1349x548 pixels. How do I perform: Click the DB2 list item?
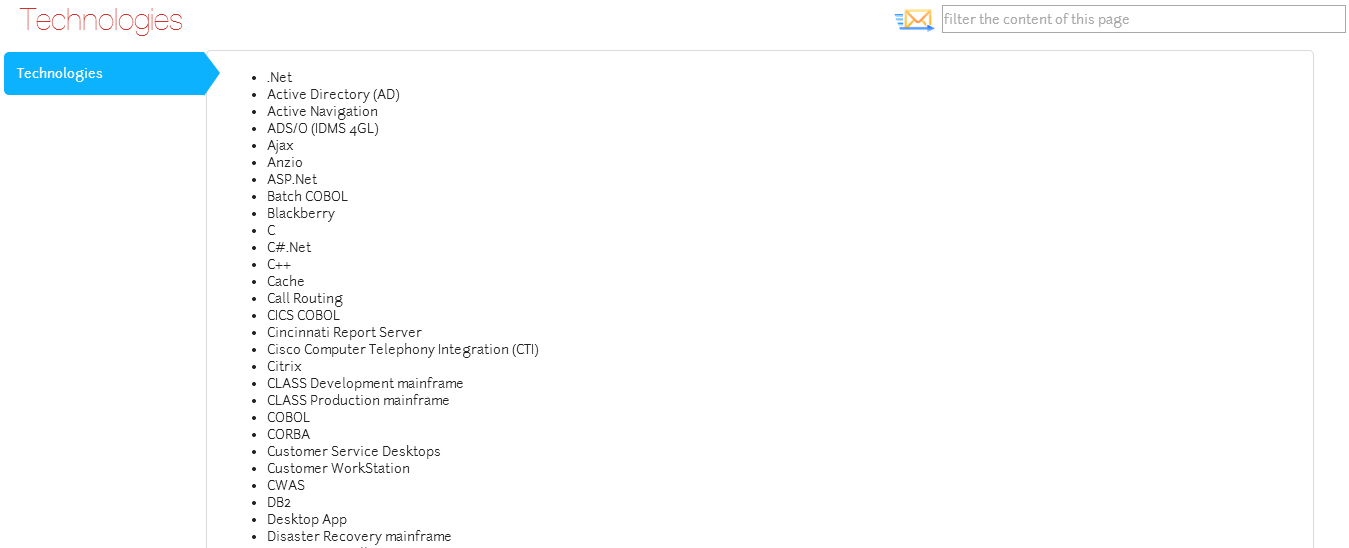[279, 503]
